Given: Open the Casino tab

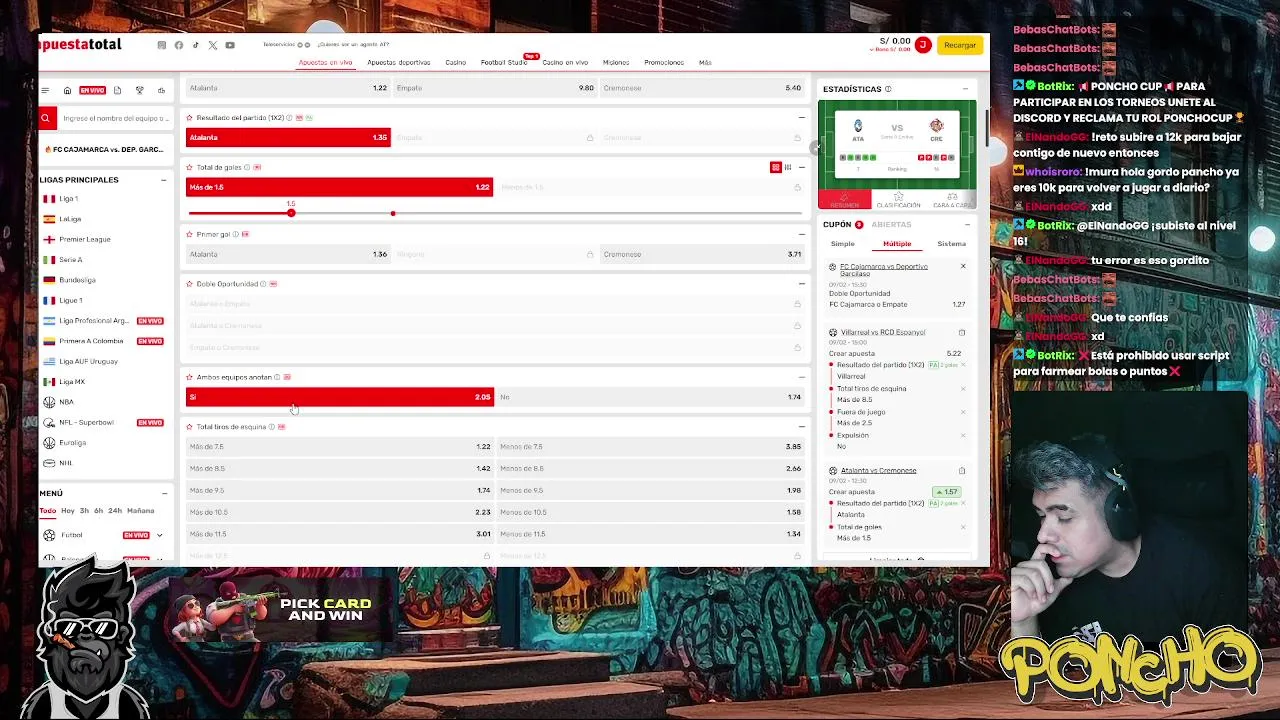Looking at the screenshot, I should click(455, 62).
